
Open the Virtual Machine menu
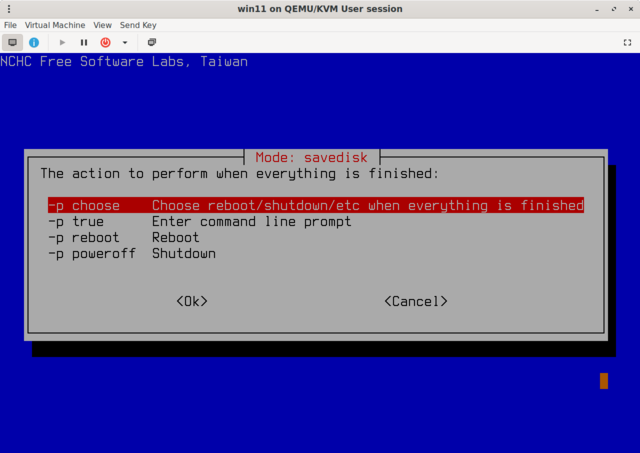tap(55, 24)
